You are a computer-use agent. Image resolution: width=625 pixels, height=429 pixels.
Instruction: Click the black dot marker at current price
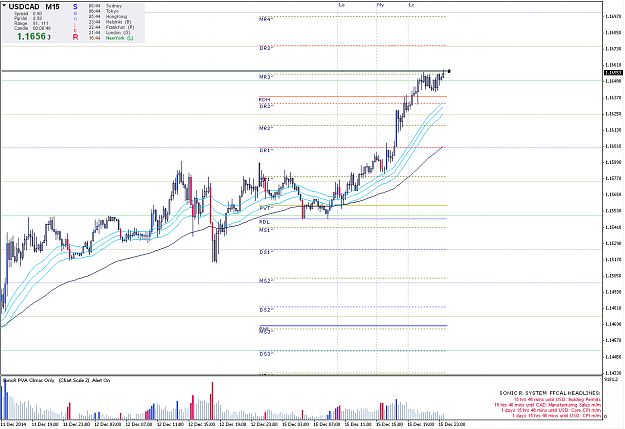449,71
